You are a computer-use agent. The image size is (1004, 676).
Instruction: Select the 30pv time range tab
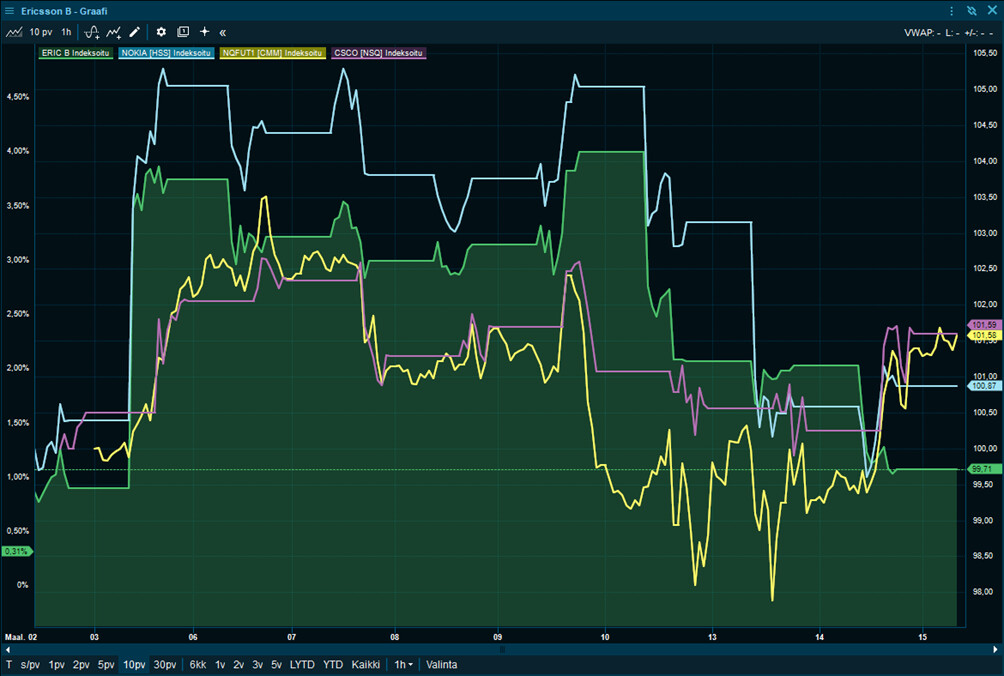point(165,664)
